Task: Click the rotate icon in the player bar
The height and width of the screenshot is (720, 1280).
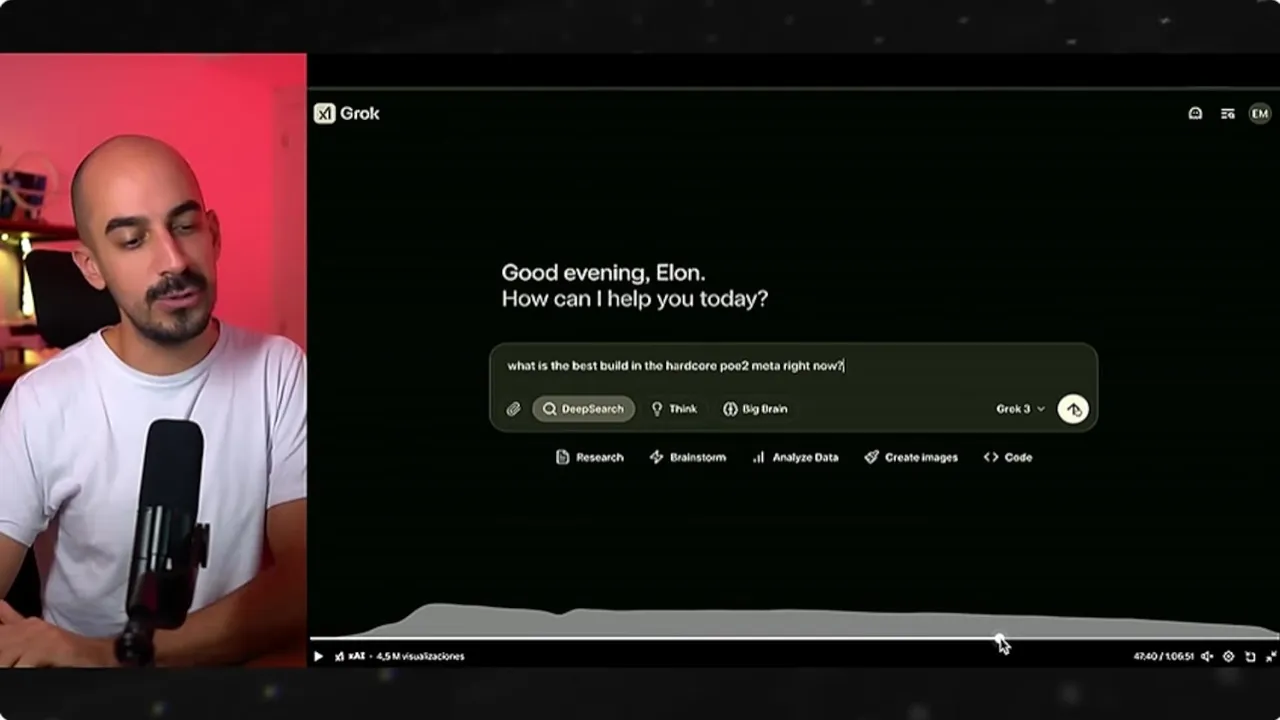Action: pos(1250,657)
